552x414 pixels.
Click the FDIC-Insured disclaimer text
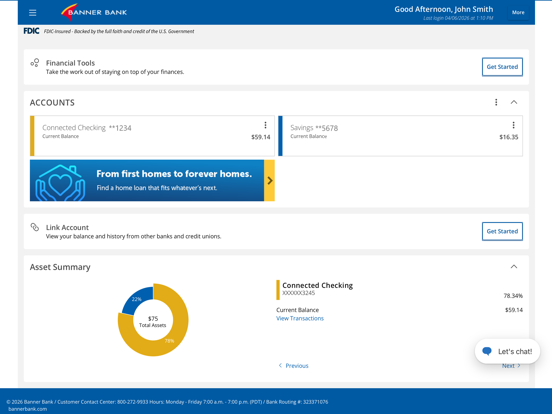[119, 31]
